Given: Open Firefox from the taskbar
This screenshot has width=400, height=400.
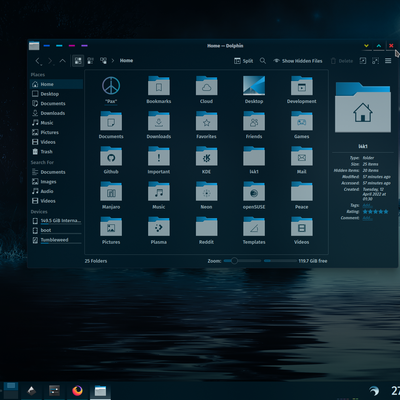Looking at the screenshot, I should [77, 390].
